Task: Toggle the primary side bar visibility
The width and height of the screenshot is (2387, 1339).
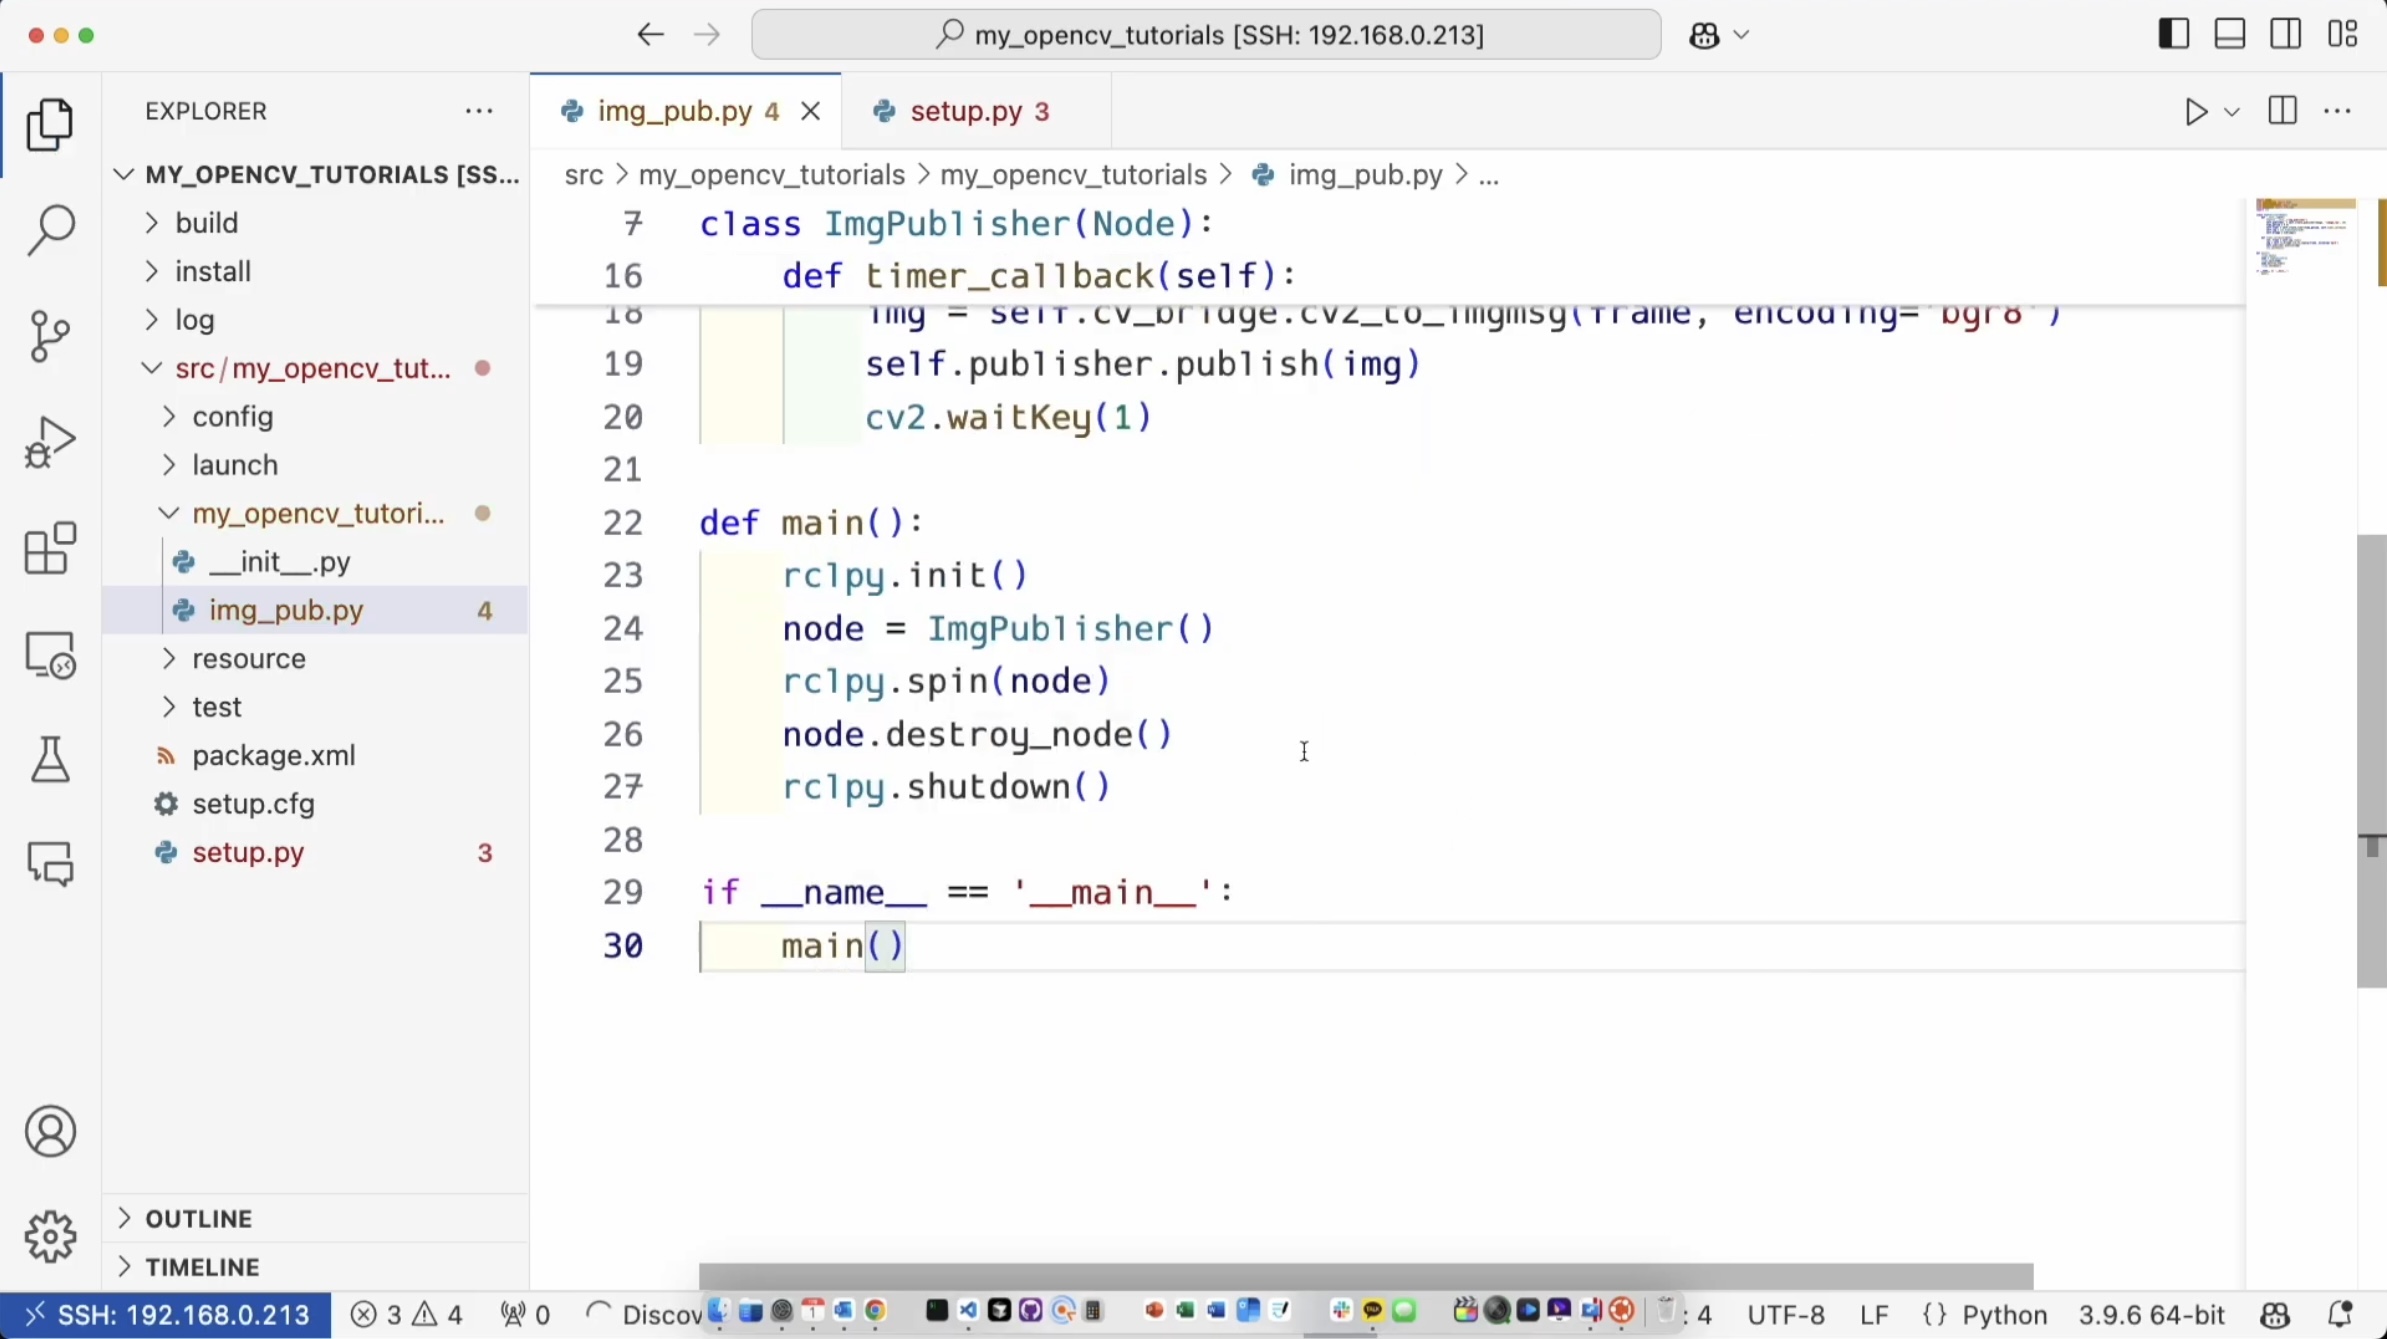Action: click(x=2173, y=35)
